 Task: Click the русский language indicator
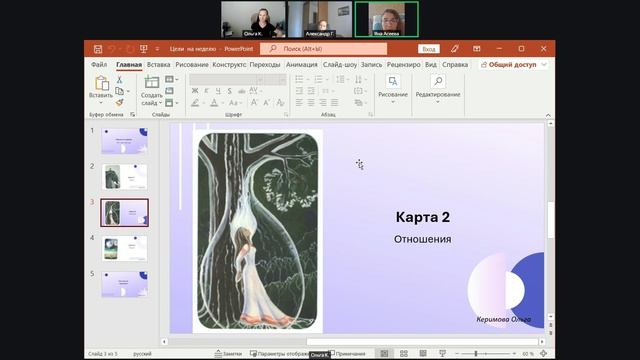[x=142, y=354]
